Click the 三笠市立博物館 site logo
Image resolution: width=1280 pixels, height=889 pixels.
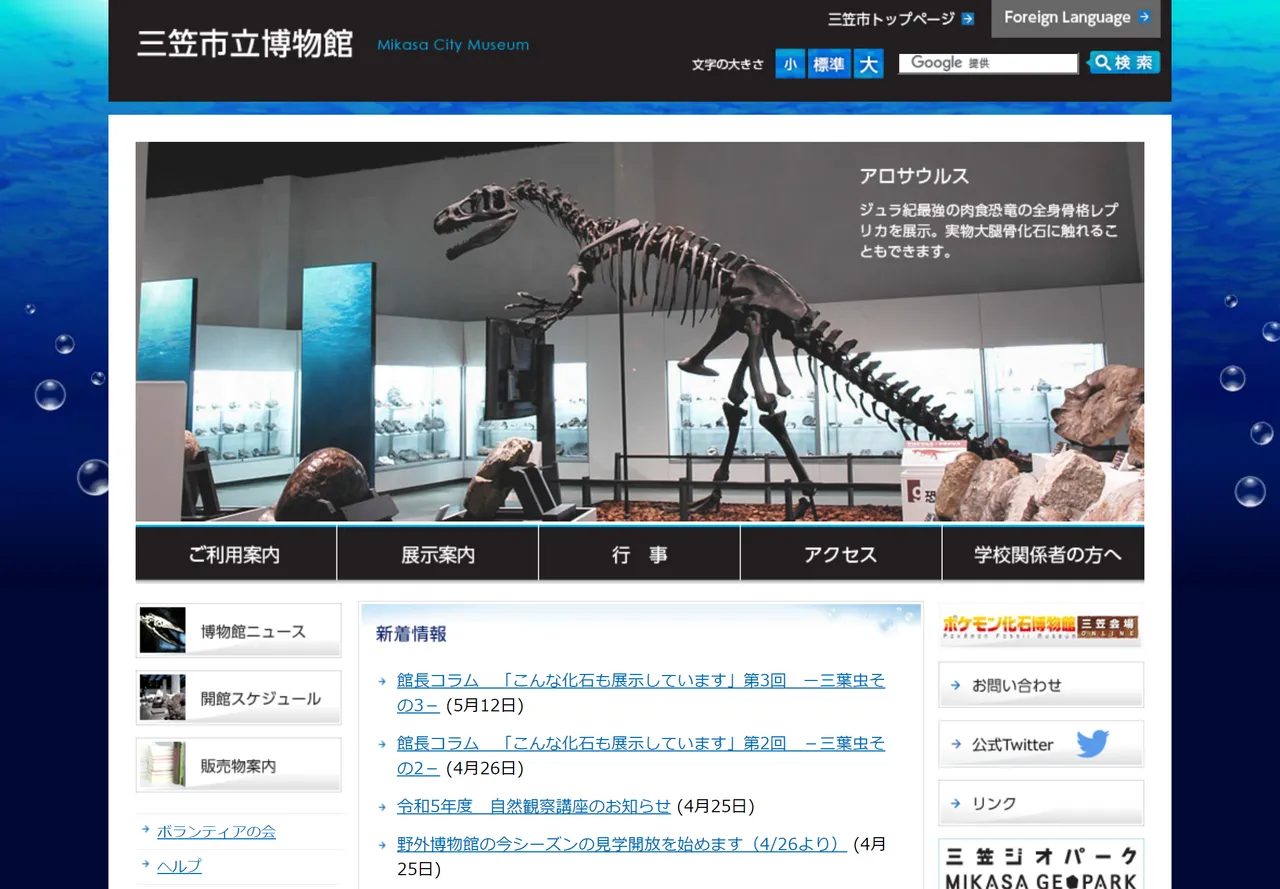(245, 45)
